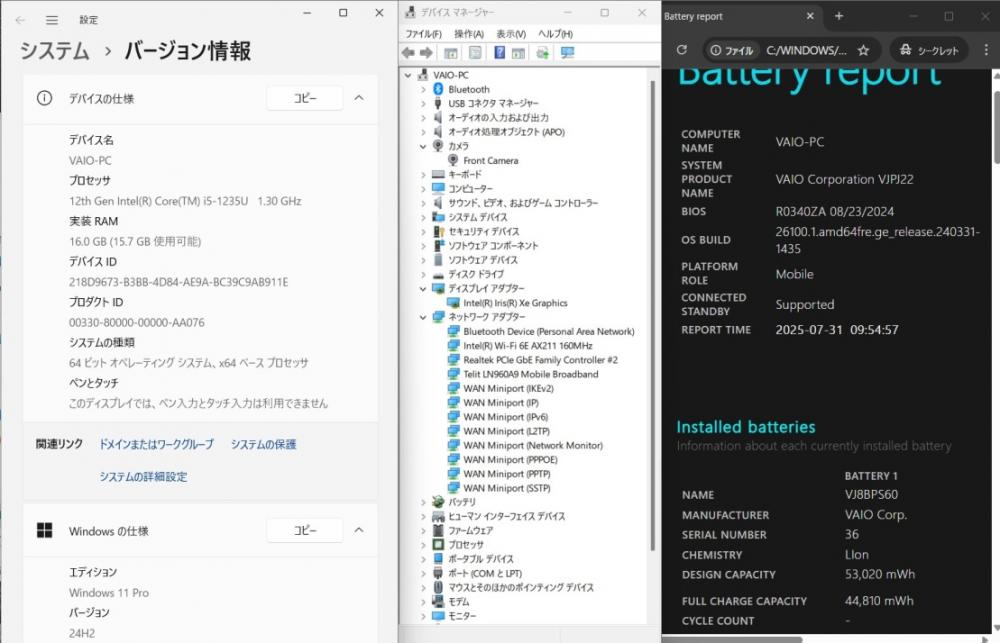Viewport: 1000px width, 643px height.
Task: Close the Battery report tab
Action: click(x=810, y=16)
